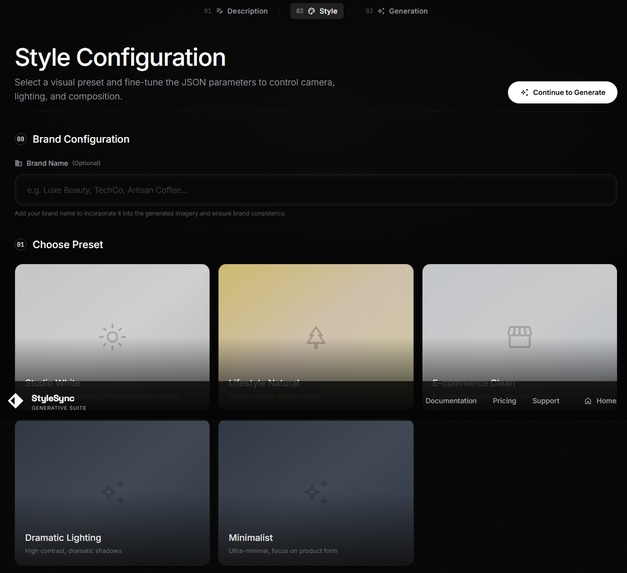Choose the E-commerce Clean preset card
This screenshot has width=627, height=573.
519,337
